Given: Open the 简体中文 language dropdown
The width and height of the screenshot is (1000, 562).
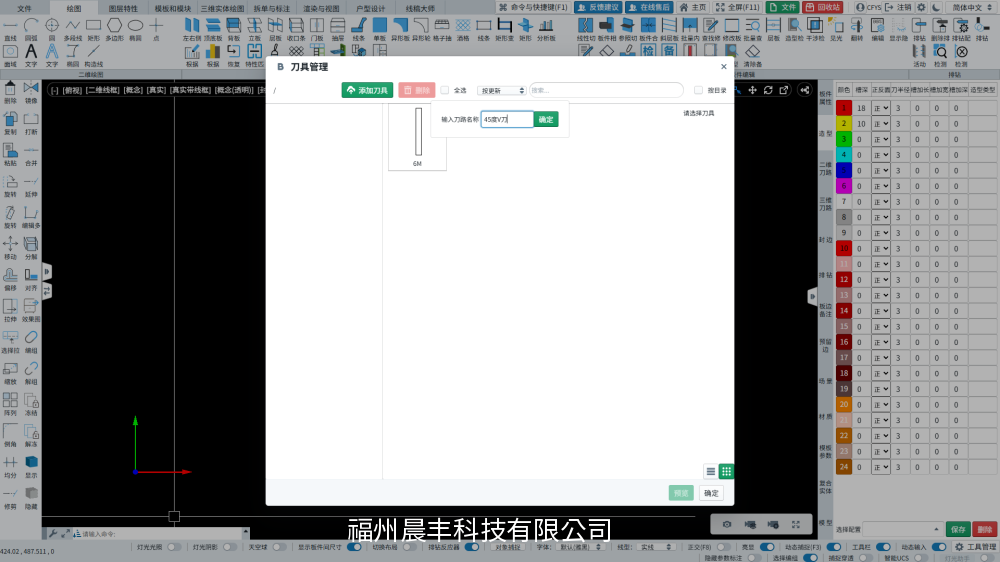Looking at the screenshot, I should point(971,7).
